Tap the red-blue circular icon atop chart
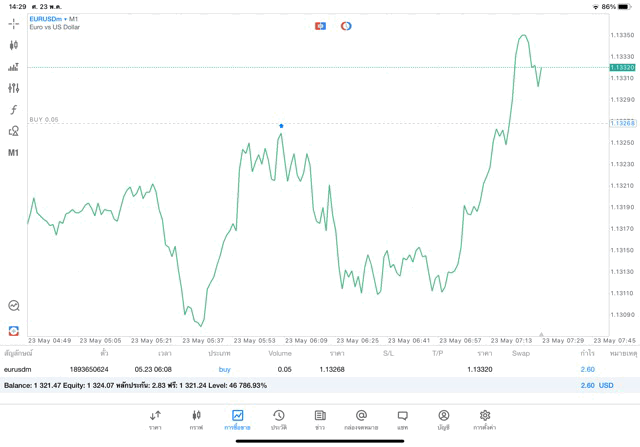640x447 pixels. (346, 25)
